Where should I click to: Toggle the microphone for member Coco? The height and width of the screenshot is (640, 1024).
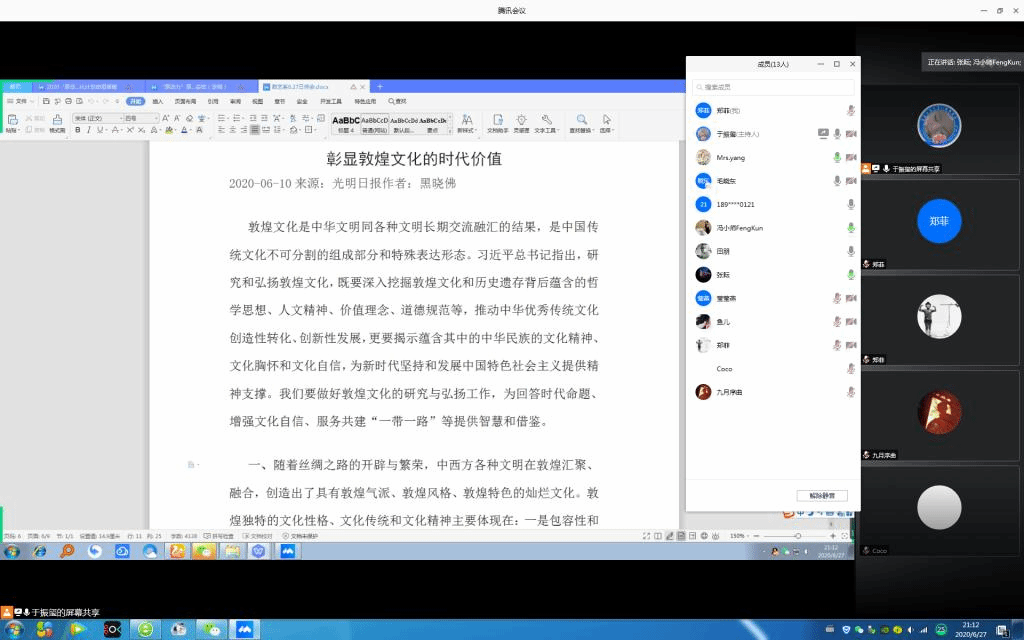pyautogui.click(x=851, y=368)
